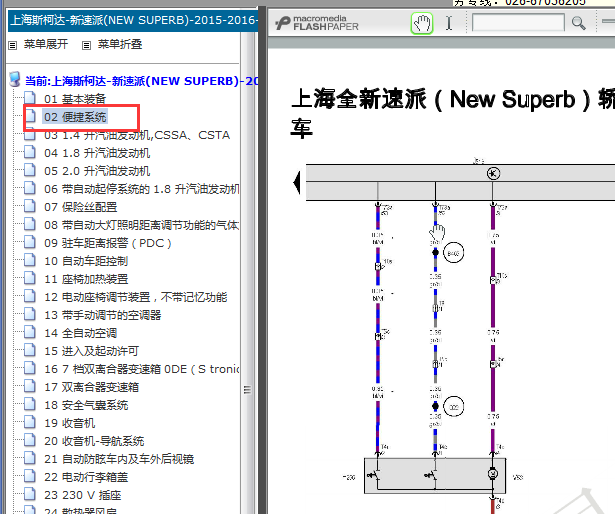Viewport: 615px width, 514px height.
Task: Open 16 7 档双离合器变速箱 entry
Action: (142, 369)
